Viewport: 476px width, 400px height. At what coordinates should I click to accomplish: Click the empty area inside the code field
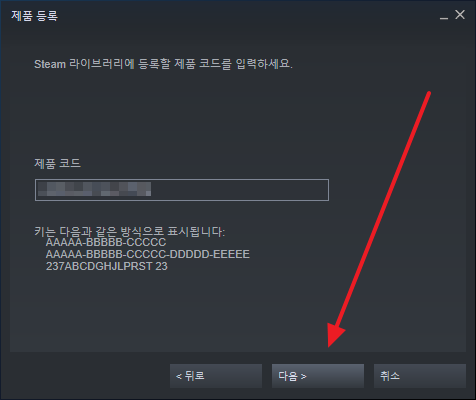coord(240,190)
